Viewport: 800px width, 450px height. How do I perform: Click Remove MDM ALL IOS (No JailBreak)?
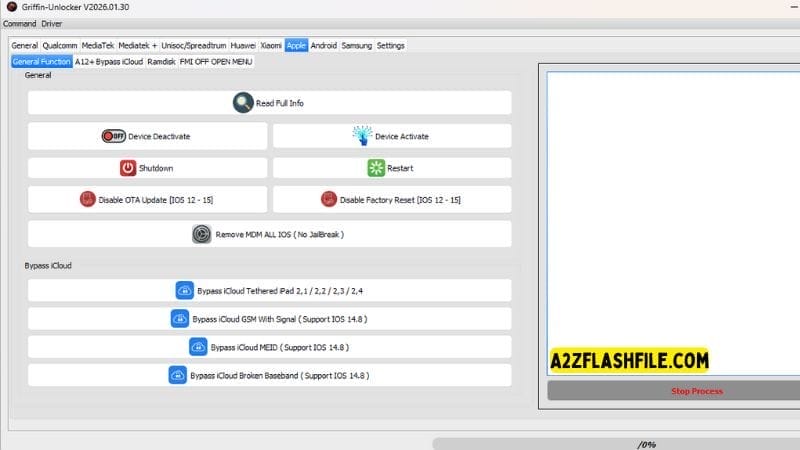coord(269,234)
